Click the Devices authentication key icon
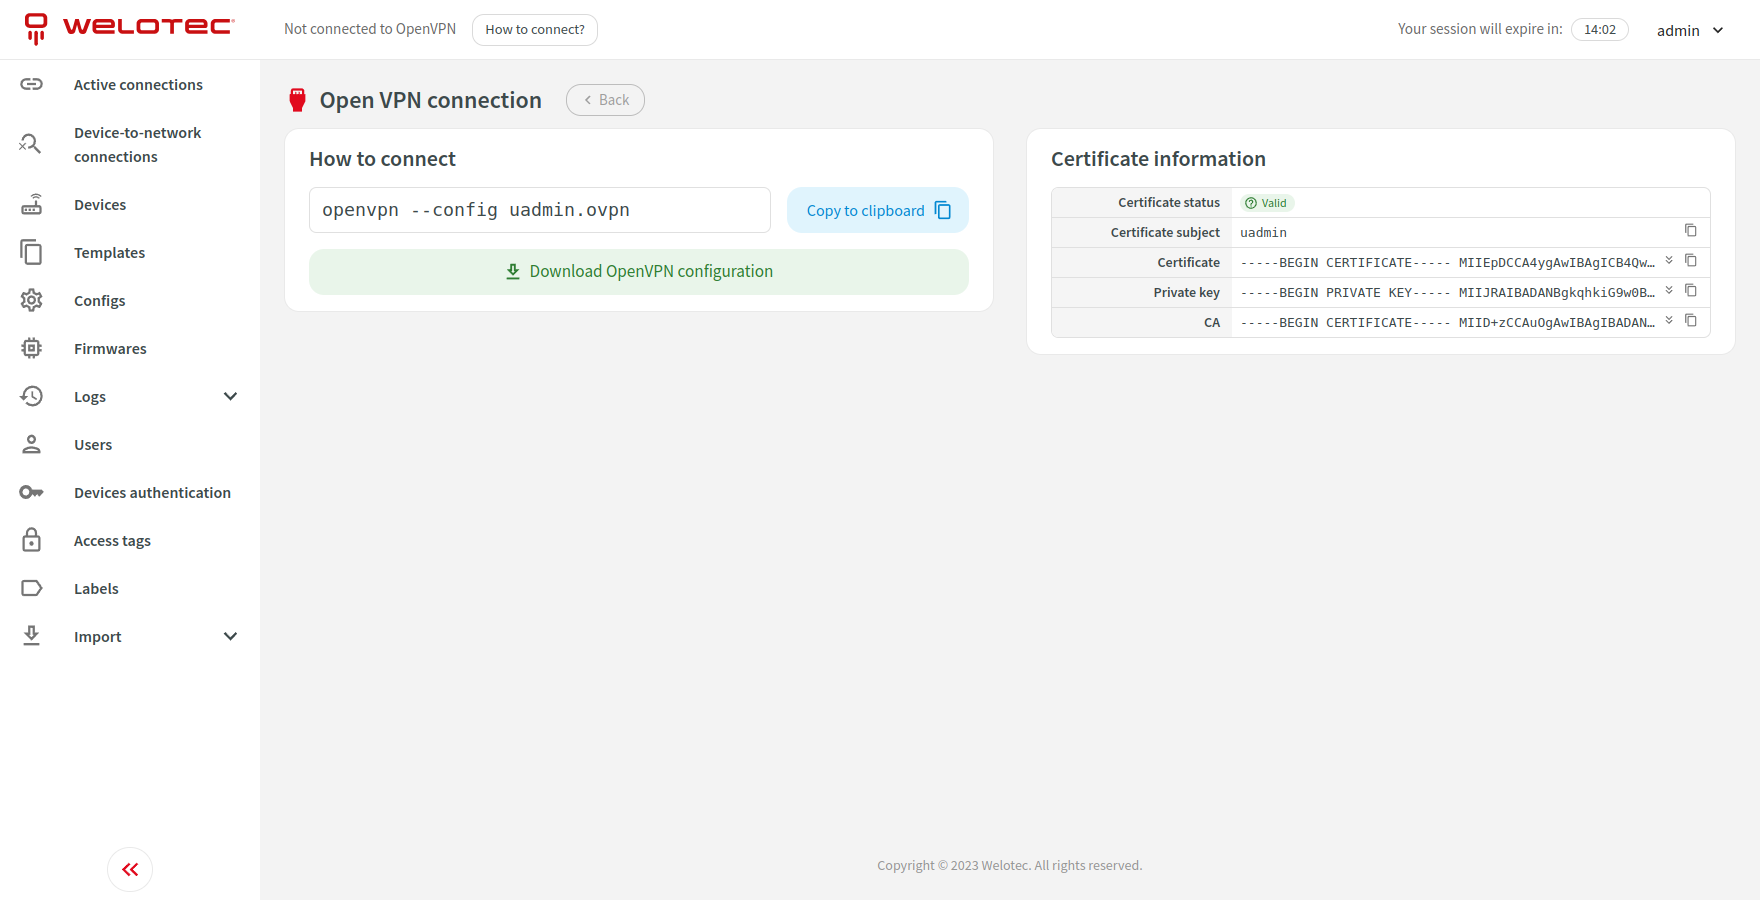This screenshot has width=1760, height=900. pyautogui.click(x=32, y=492)
